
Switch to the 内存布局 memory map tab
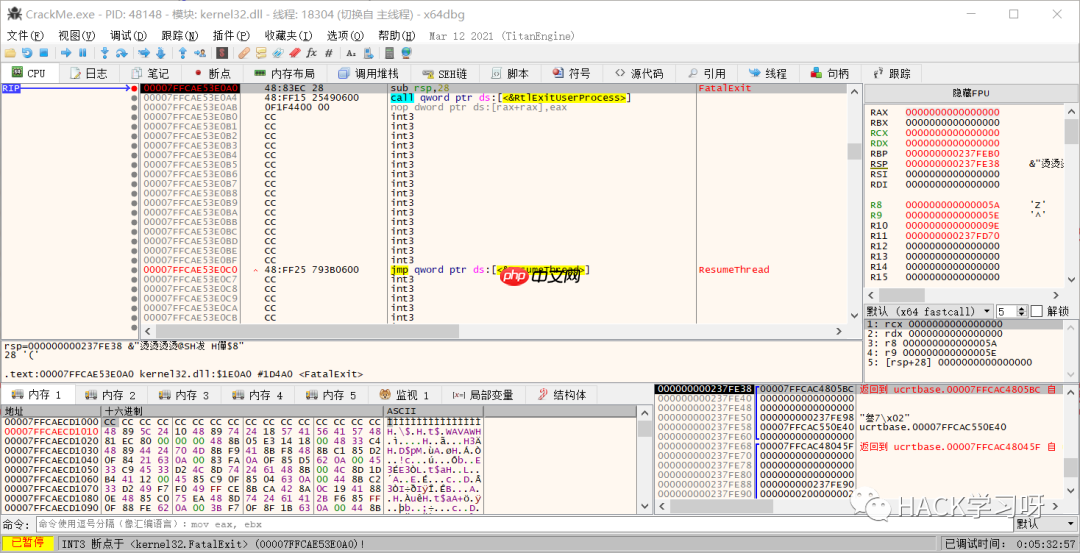coord(284,73)
